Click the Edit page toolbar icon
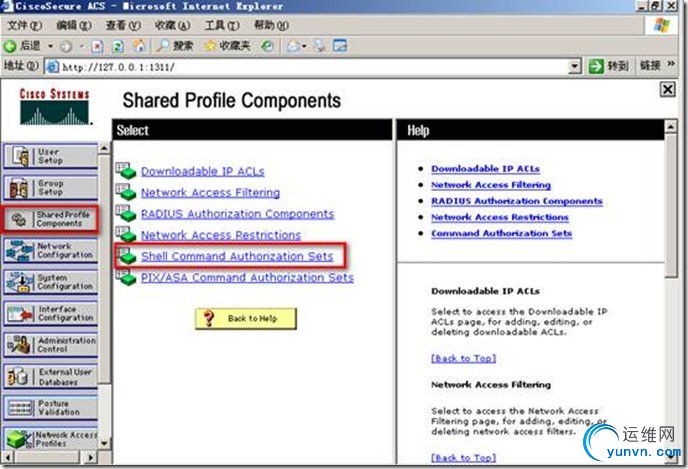Image resolution: width=688 pixels, height=469 pixels. pos(340,45)
